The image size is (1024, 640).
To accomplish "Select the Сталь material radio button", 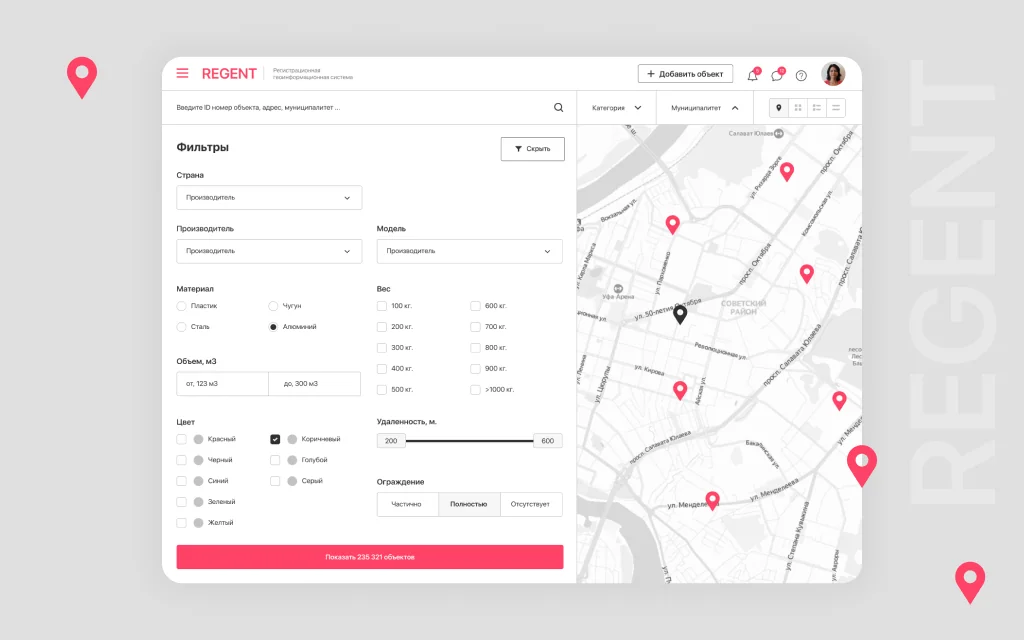I will tap(182, 327).
